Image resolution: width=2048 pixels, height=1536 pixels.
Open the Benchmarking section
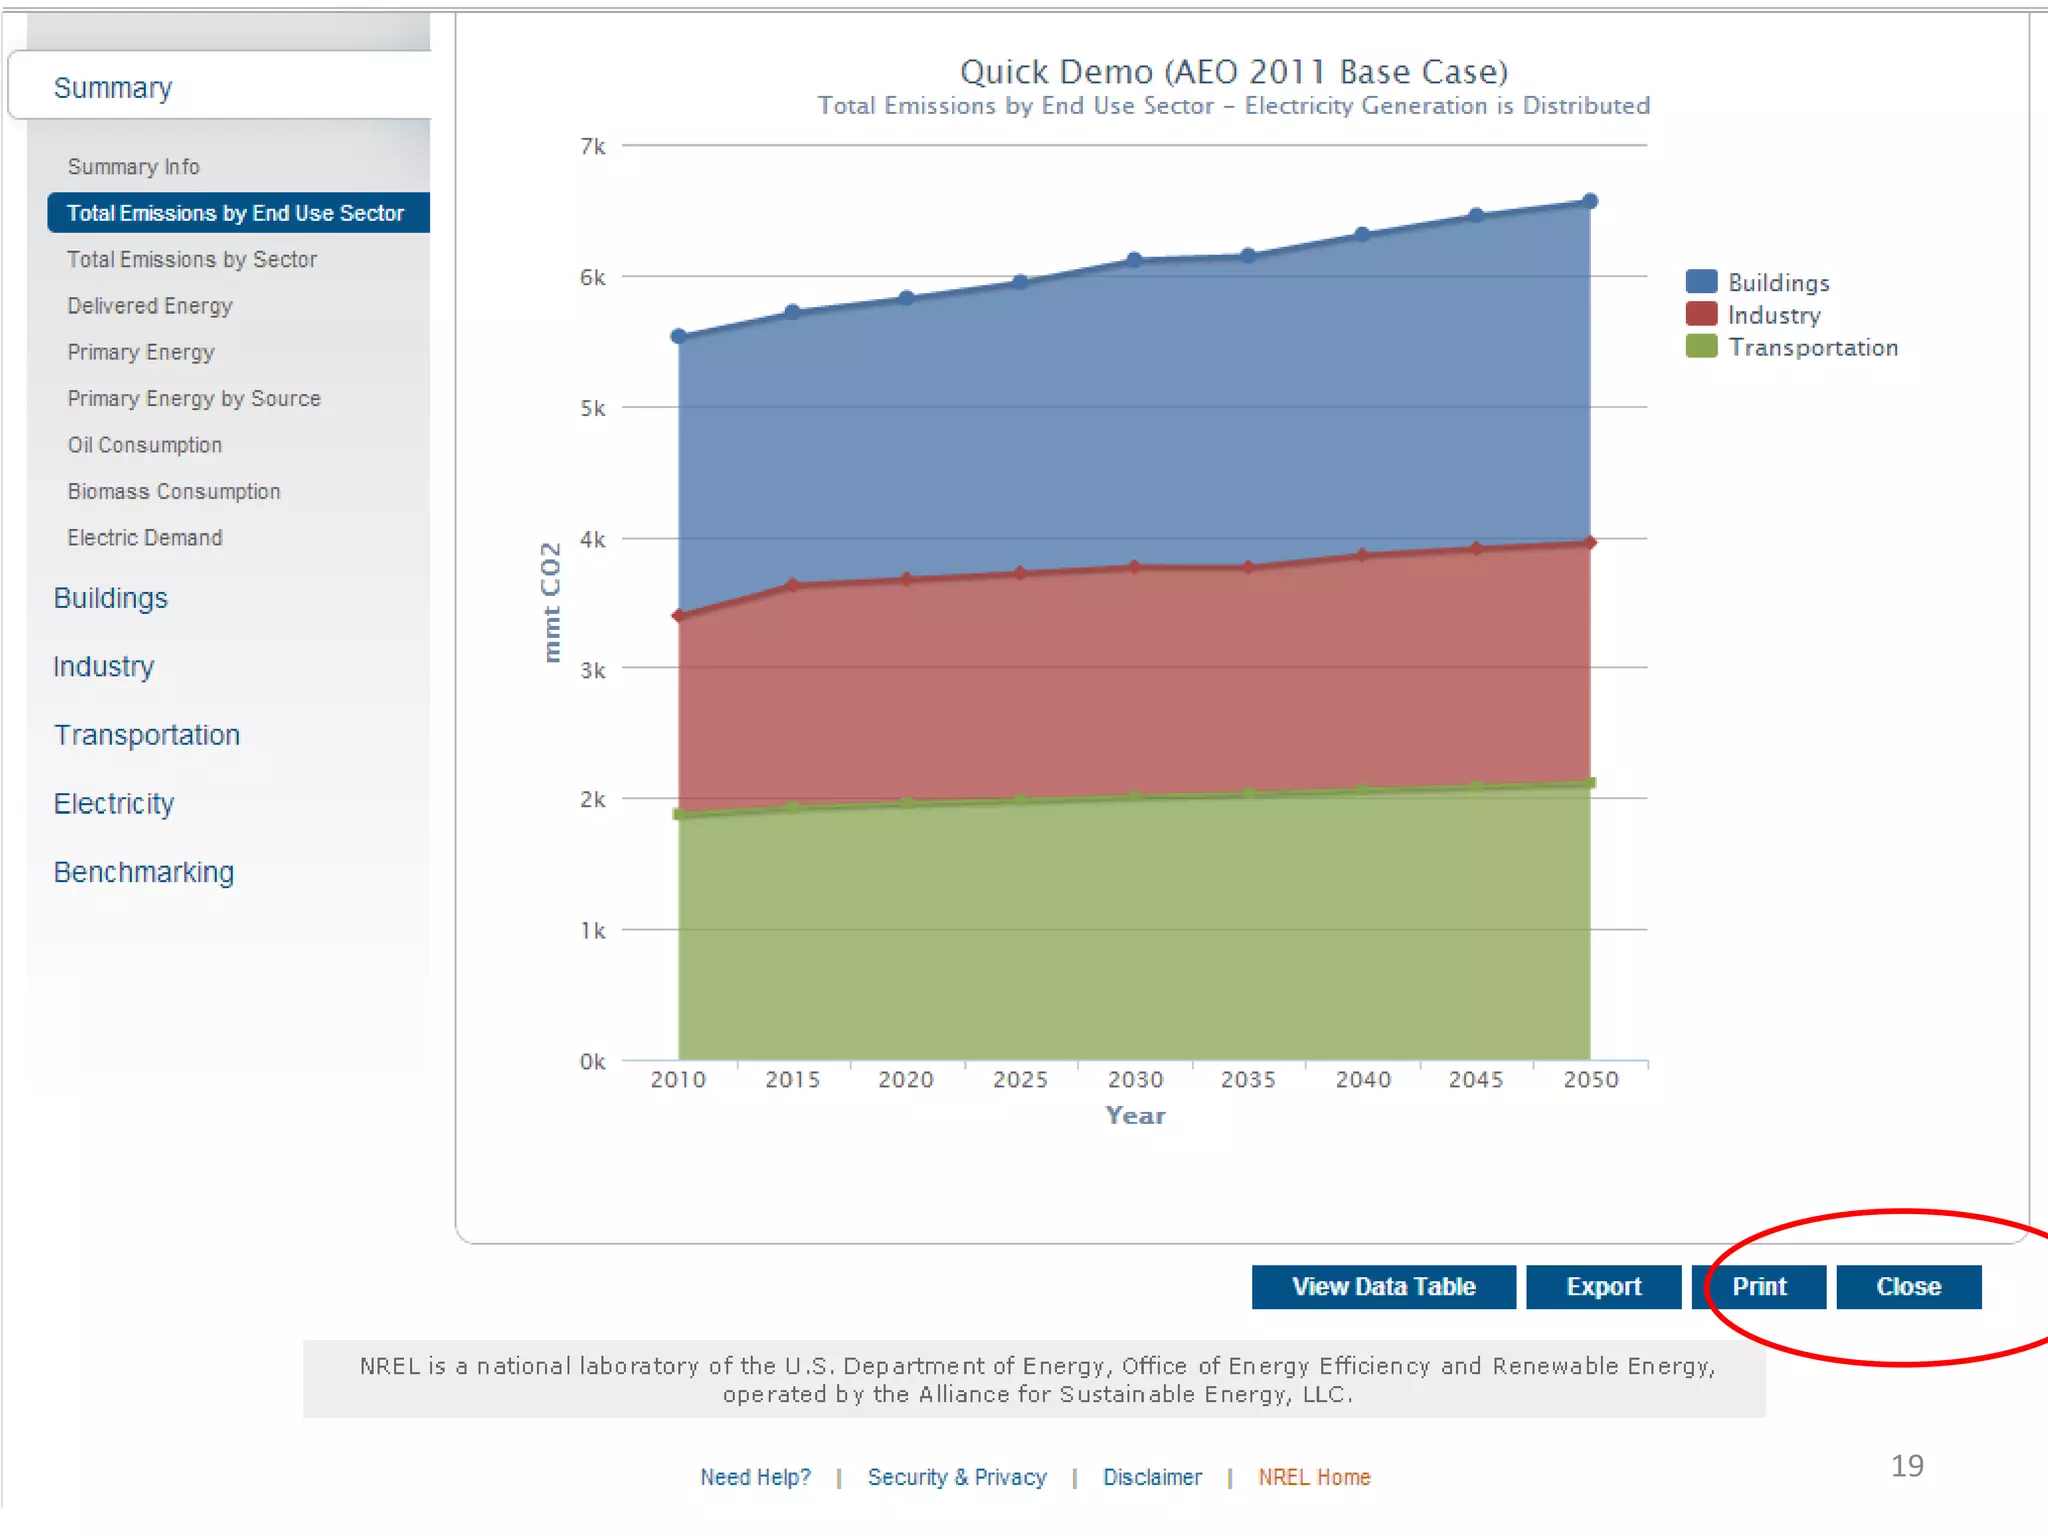144,872
